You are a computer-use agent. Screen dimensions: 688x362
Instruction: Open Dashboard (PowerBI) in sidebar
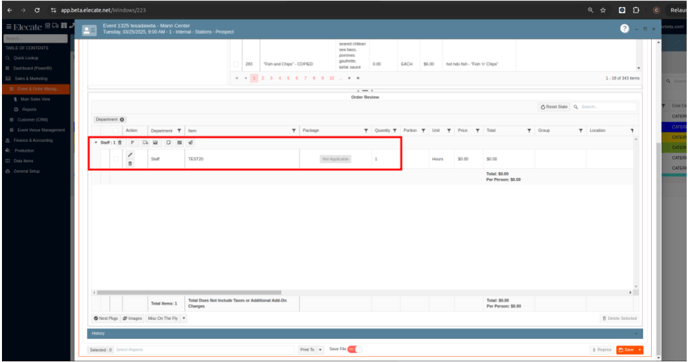click(x=32, y=68)
